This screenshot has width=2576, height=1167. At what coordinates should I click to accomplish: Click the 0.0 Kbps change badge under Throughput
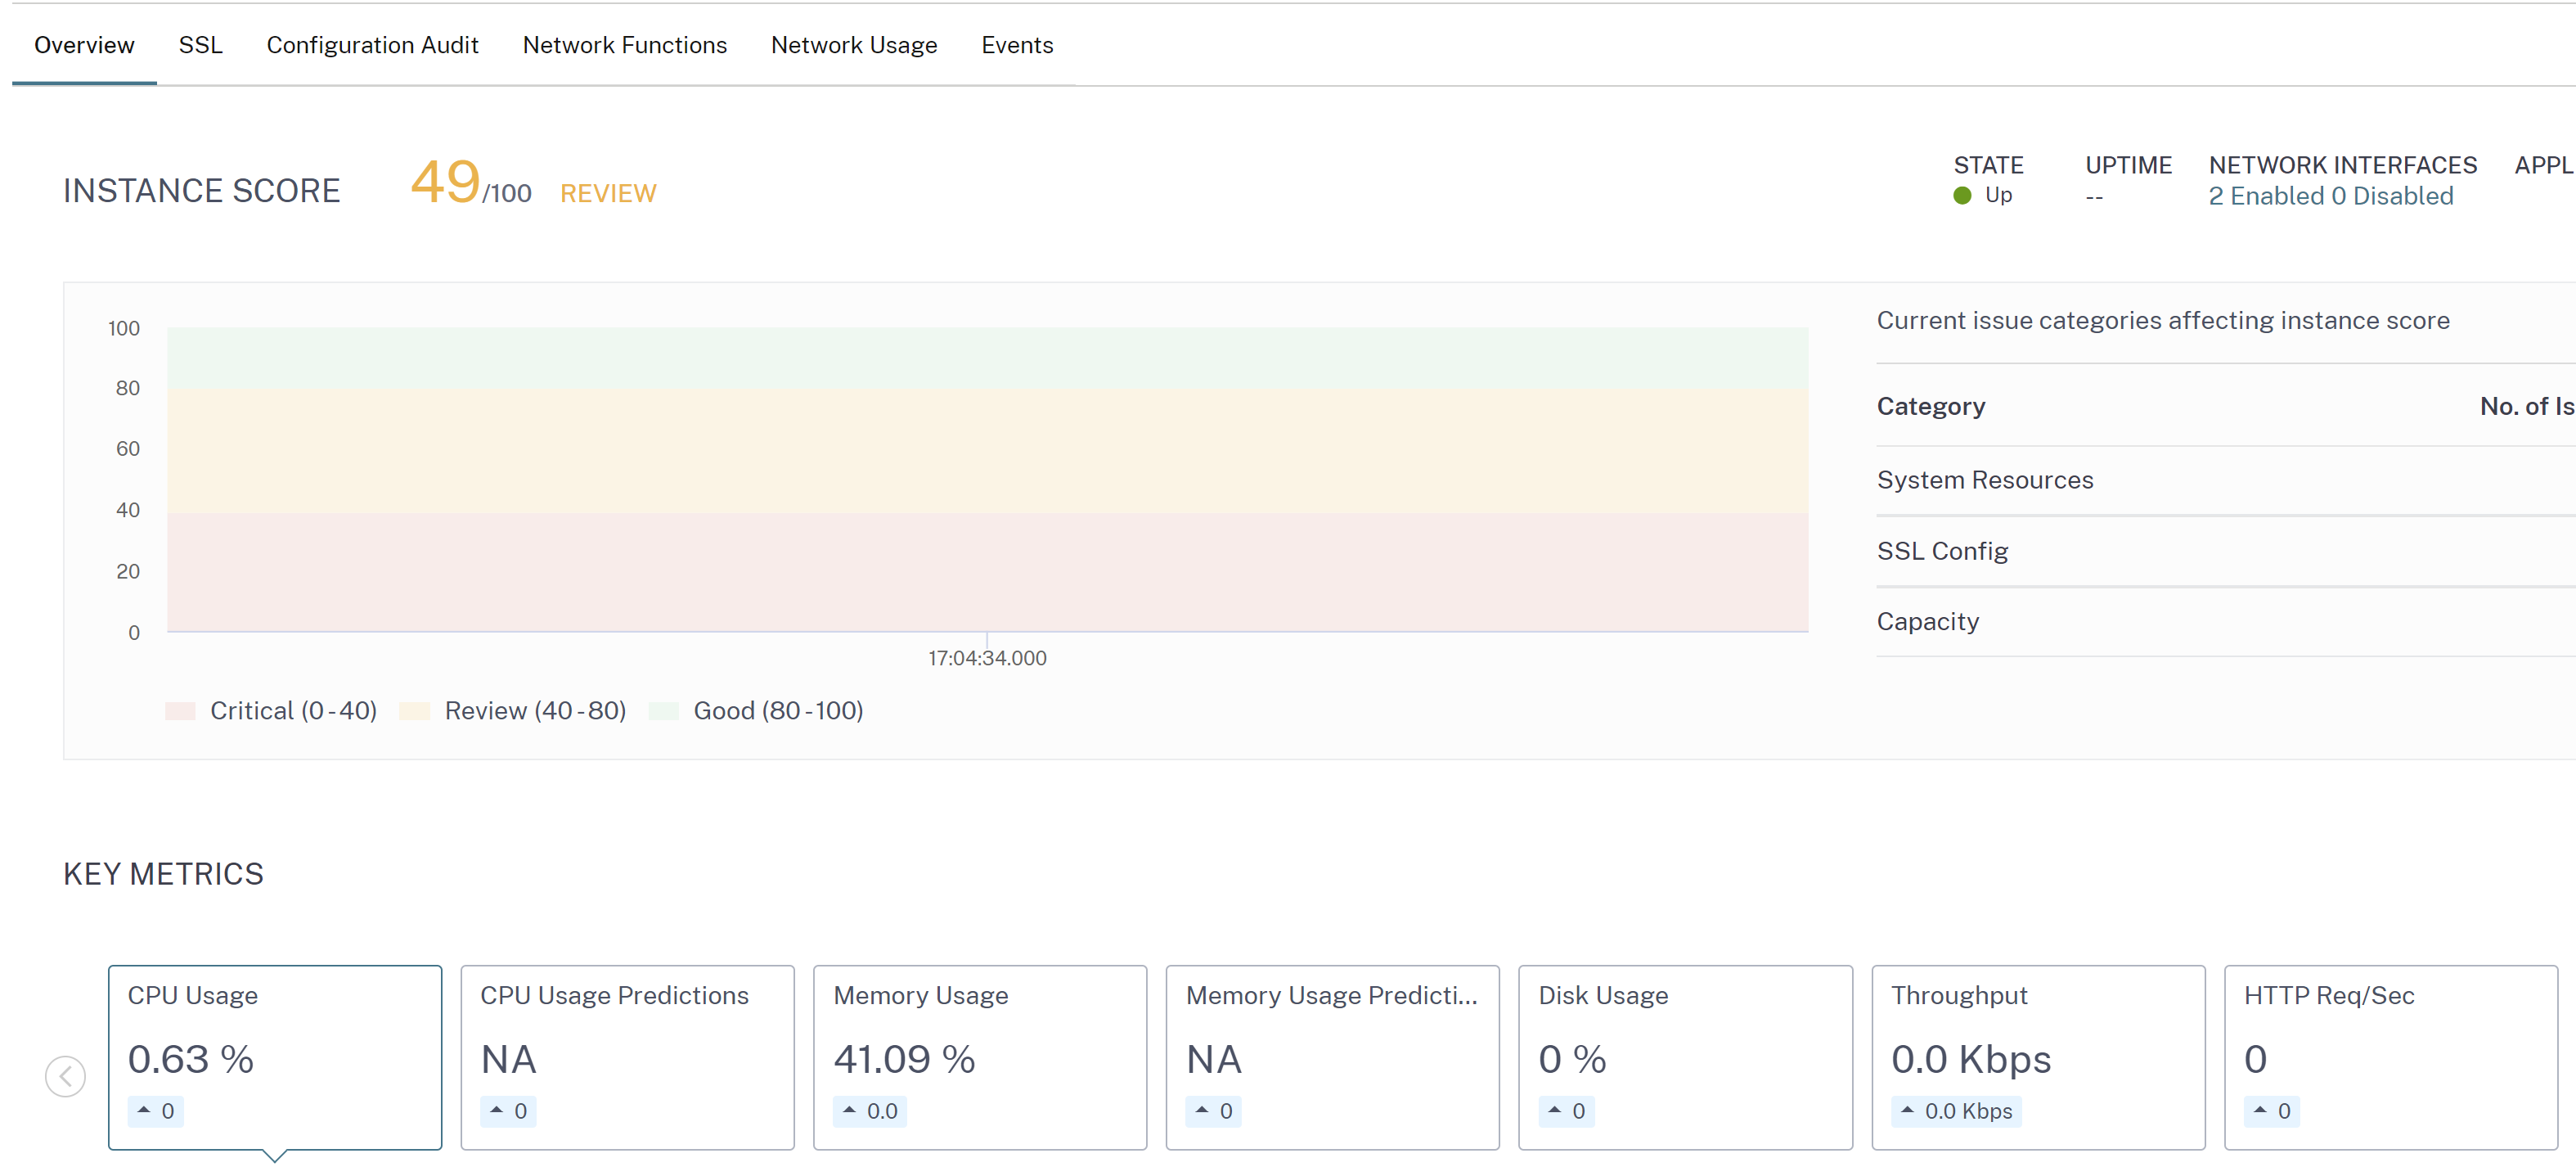click(x=1956, y=1111)
